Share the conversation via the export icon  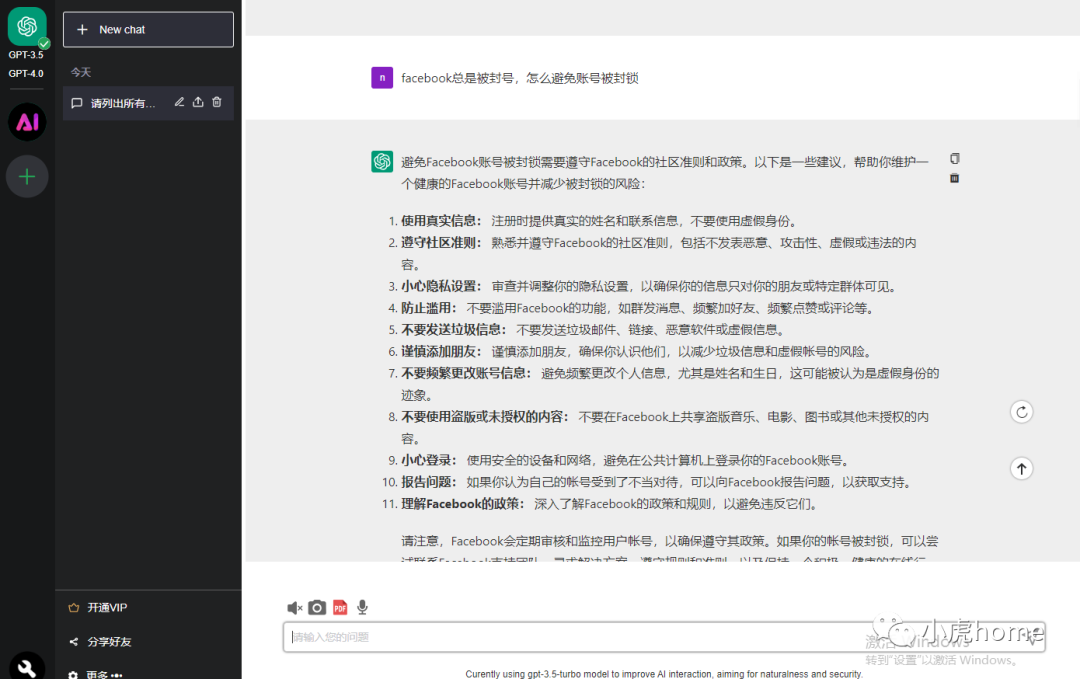[x=197, y=102]
